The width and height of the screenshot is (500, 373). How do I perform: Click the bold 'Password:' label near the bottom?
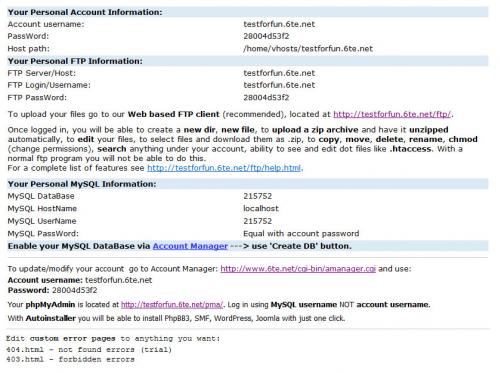(x=28, y=291)
